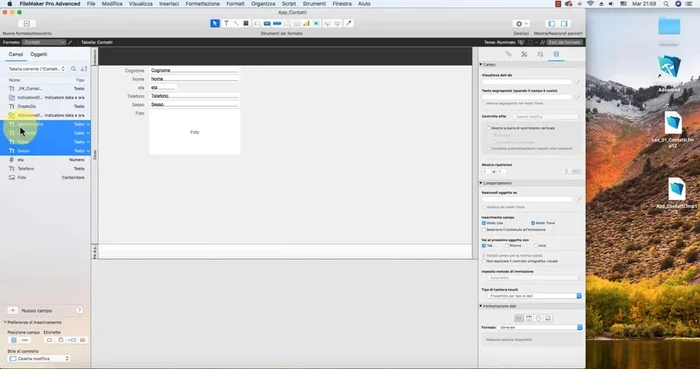Select the arrow selection tool
This screenshot has height=369, width=700.
[x=215, y=23]
